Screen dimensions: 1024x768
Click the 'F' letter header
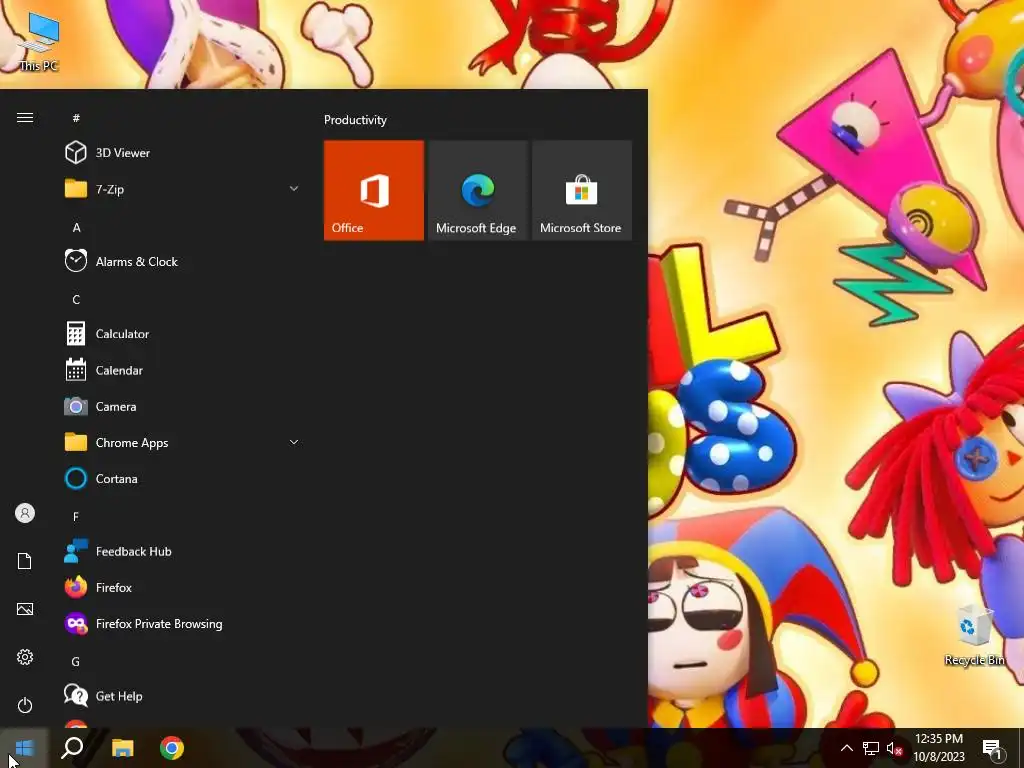point(76,517)
